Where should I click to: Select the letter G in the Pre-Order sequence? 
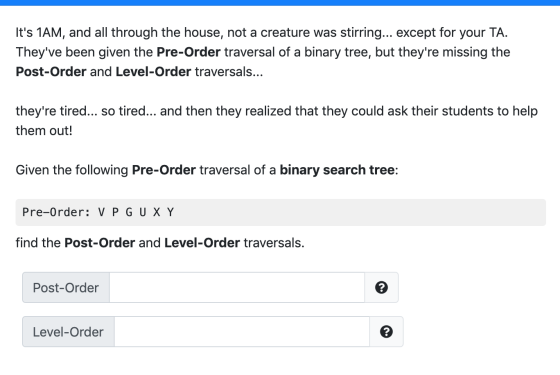[x=129, y=212]
